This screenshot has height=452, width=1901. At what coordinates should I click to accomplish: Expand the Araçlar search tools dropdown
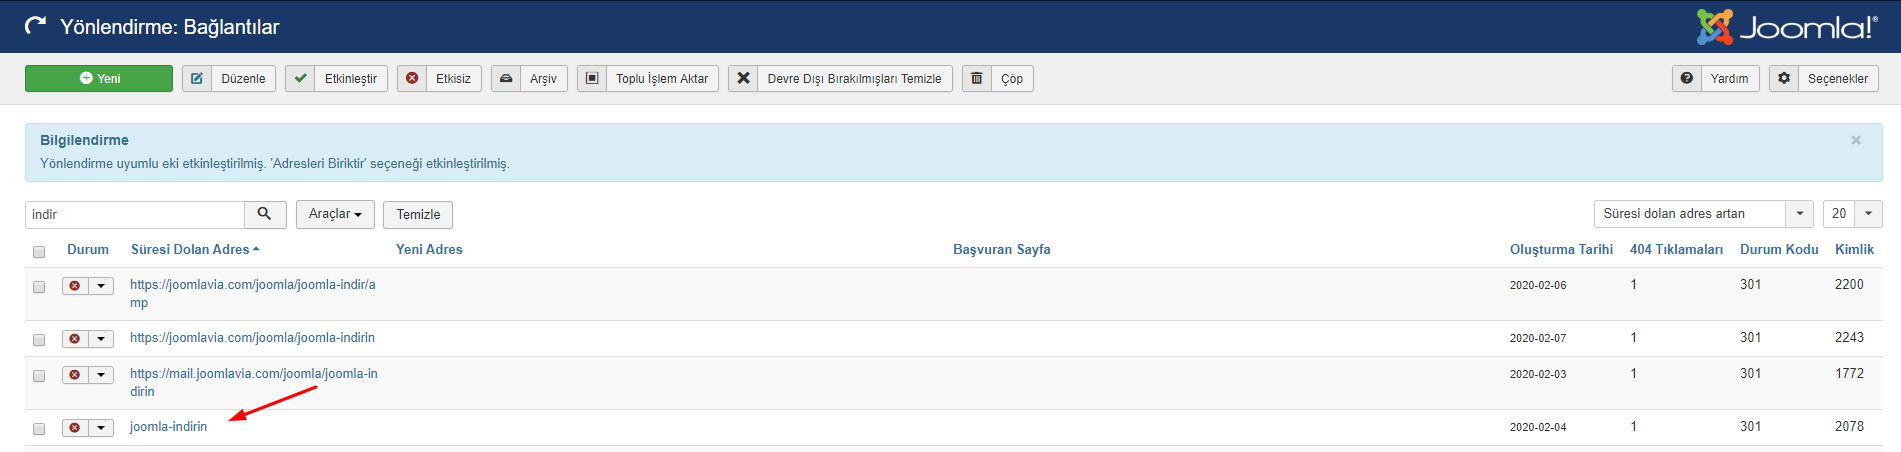[x=335, y=214]
